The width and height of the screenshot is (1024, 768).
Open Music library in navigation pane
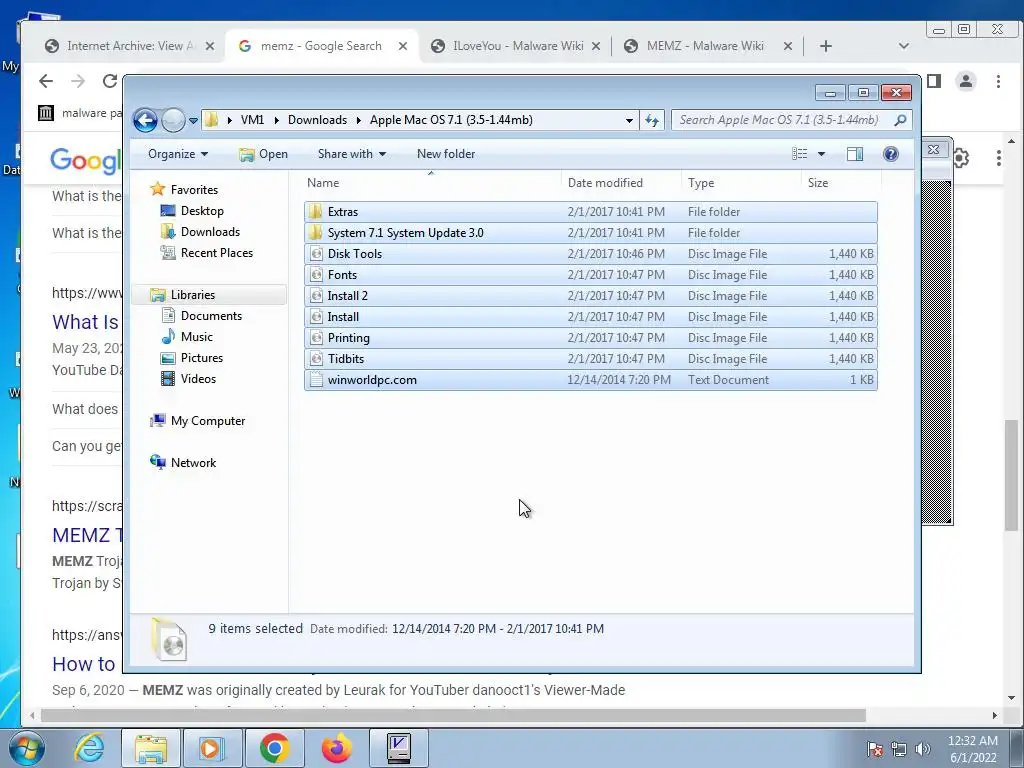[197, 336]
